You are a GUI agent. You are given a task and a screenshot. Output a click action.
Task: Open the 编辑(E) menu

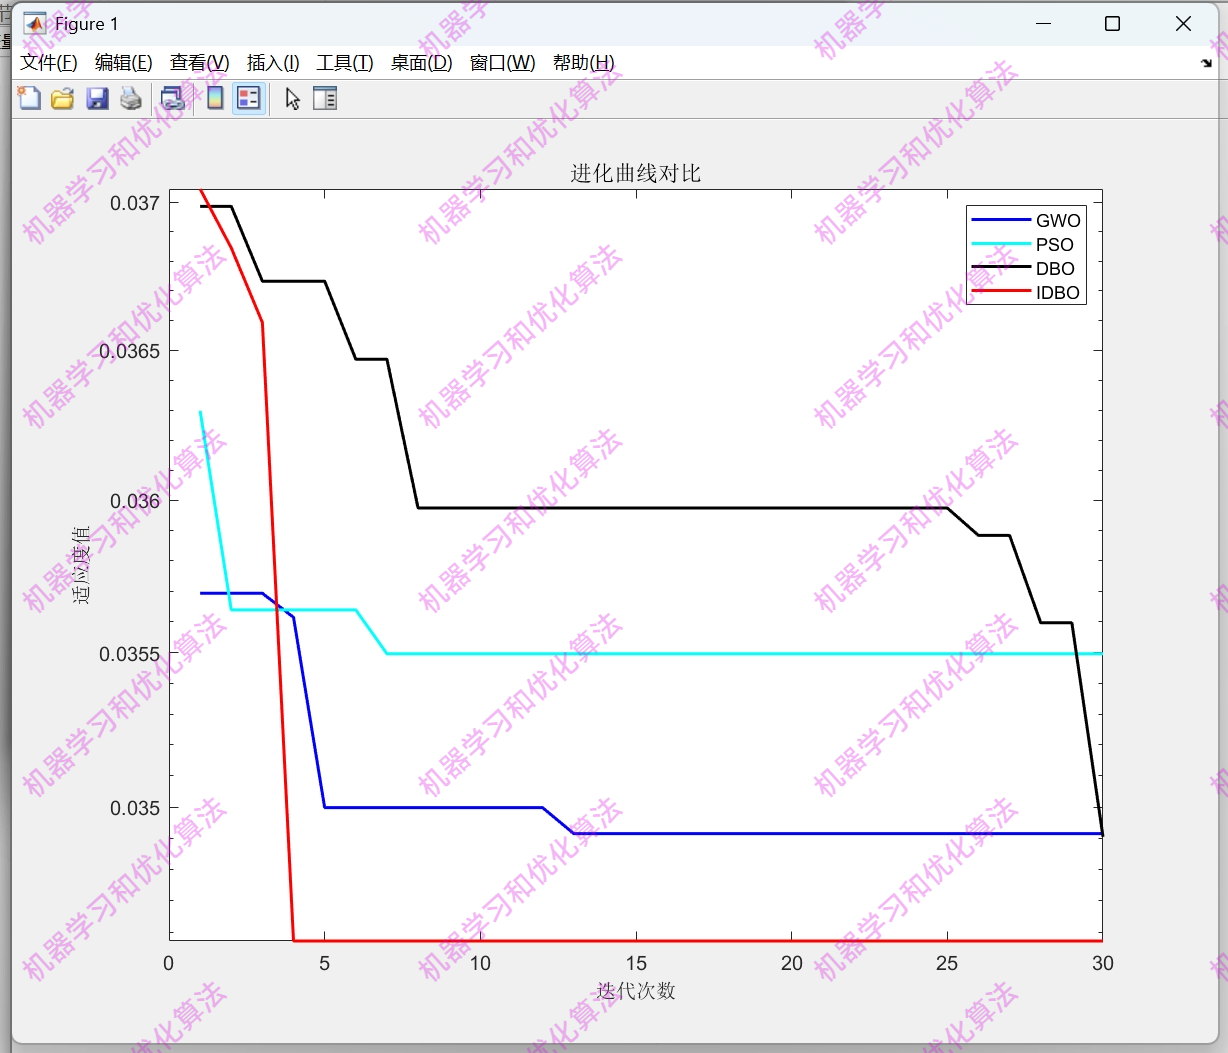124,63
